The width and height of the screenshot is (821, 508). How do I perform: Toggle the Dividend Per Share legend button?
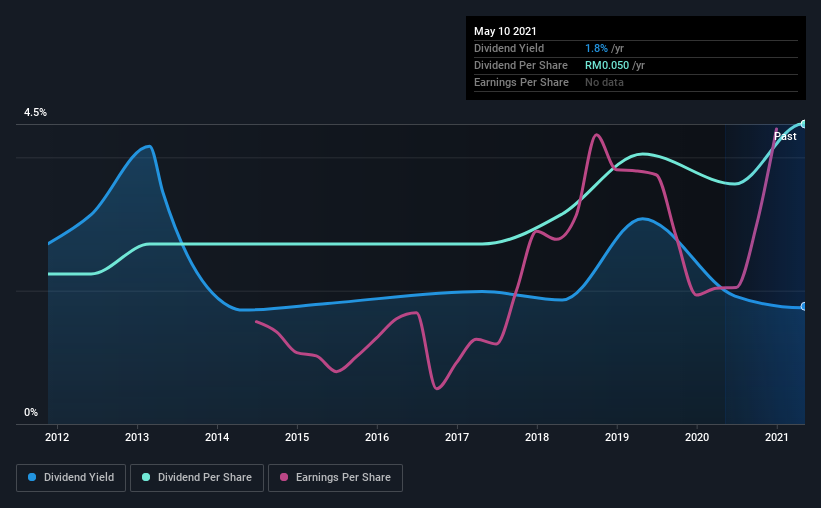(x=197, y=478)
